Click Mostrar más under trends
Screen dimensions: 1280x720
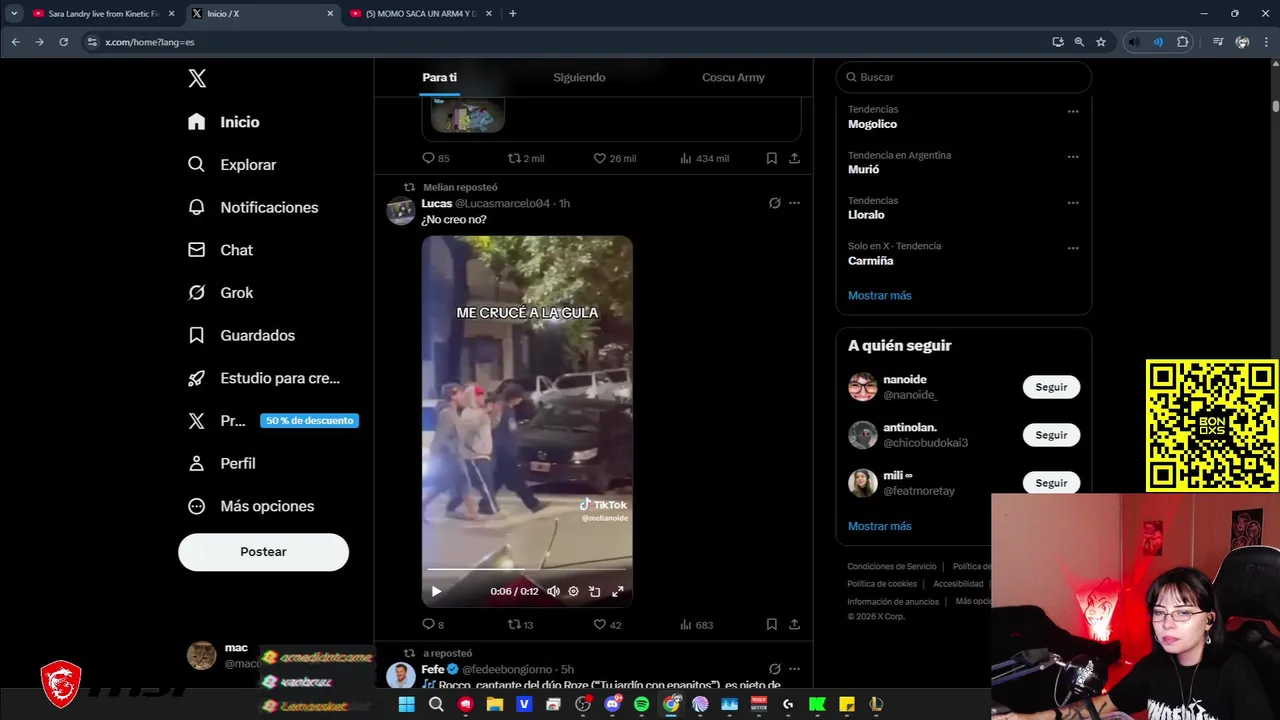880,295
